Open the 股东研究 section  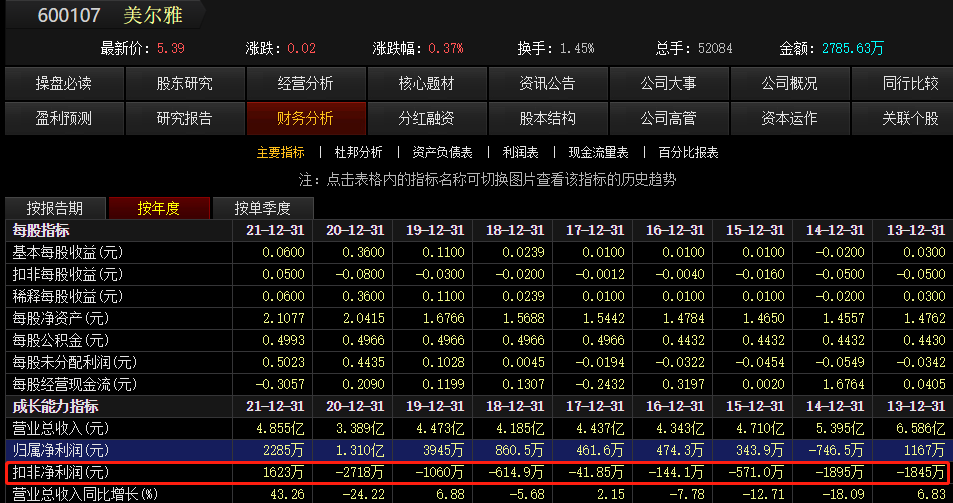point(185,83)
